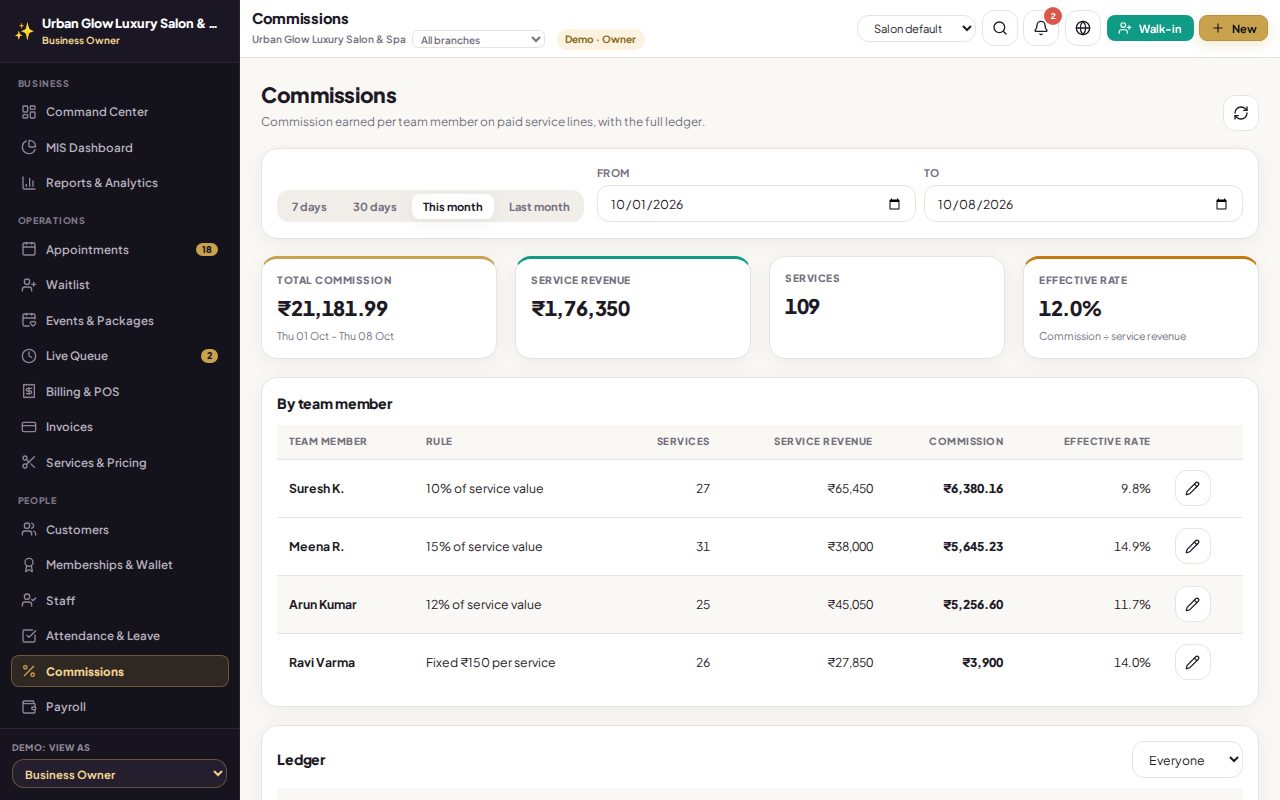Open the language globe icon
Screen dimensions: 1280x800
pyautogui.click(x=1083, y=28)
